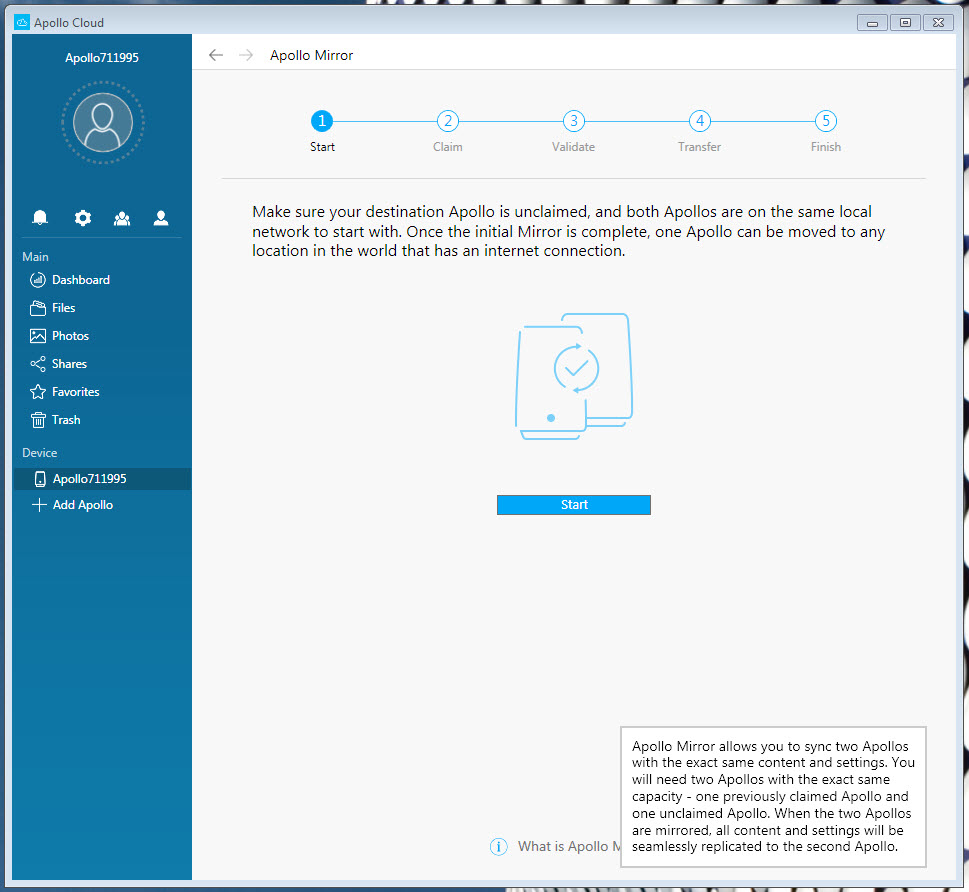This screenshot has width=969, height=892.
Task: Click the What is Apollo Mirror link
Action: pyautogui.click(x=569, y=846)
